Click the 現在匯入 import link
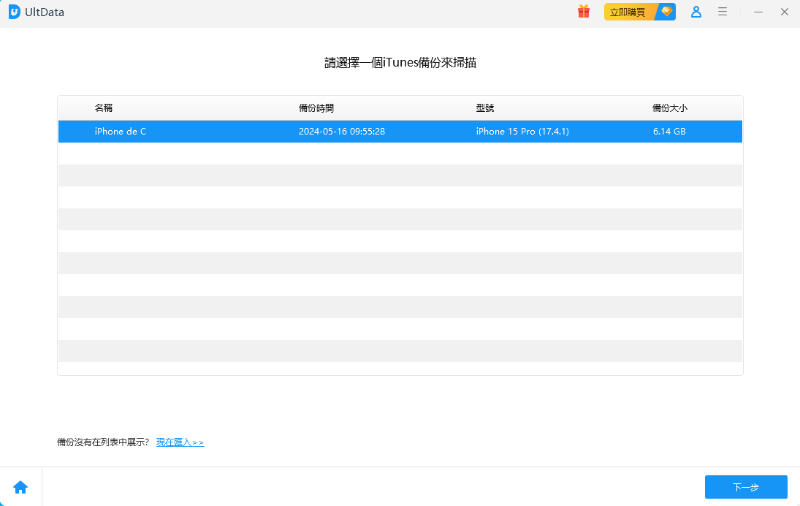Screen dimensions: 800x506 (x=180, y=442)
